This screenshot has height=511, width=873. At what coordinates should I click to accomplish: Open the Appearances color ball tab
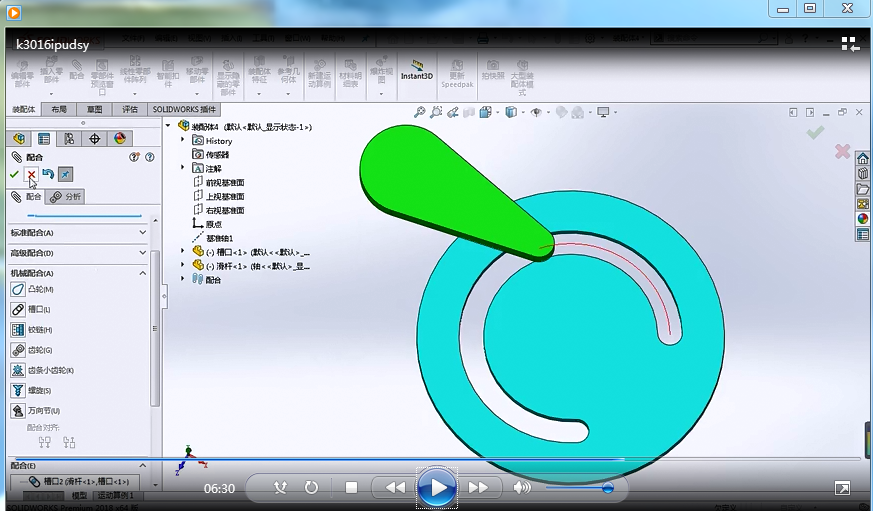click(120, 139)
